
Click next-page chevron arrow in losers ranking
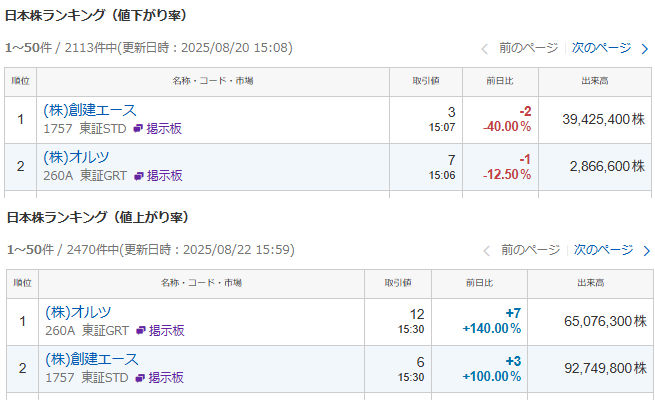click(x=645, y=49)
